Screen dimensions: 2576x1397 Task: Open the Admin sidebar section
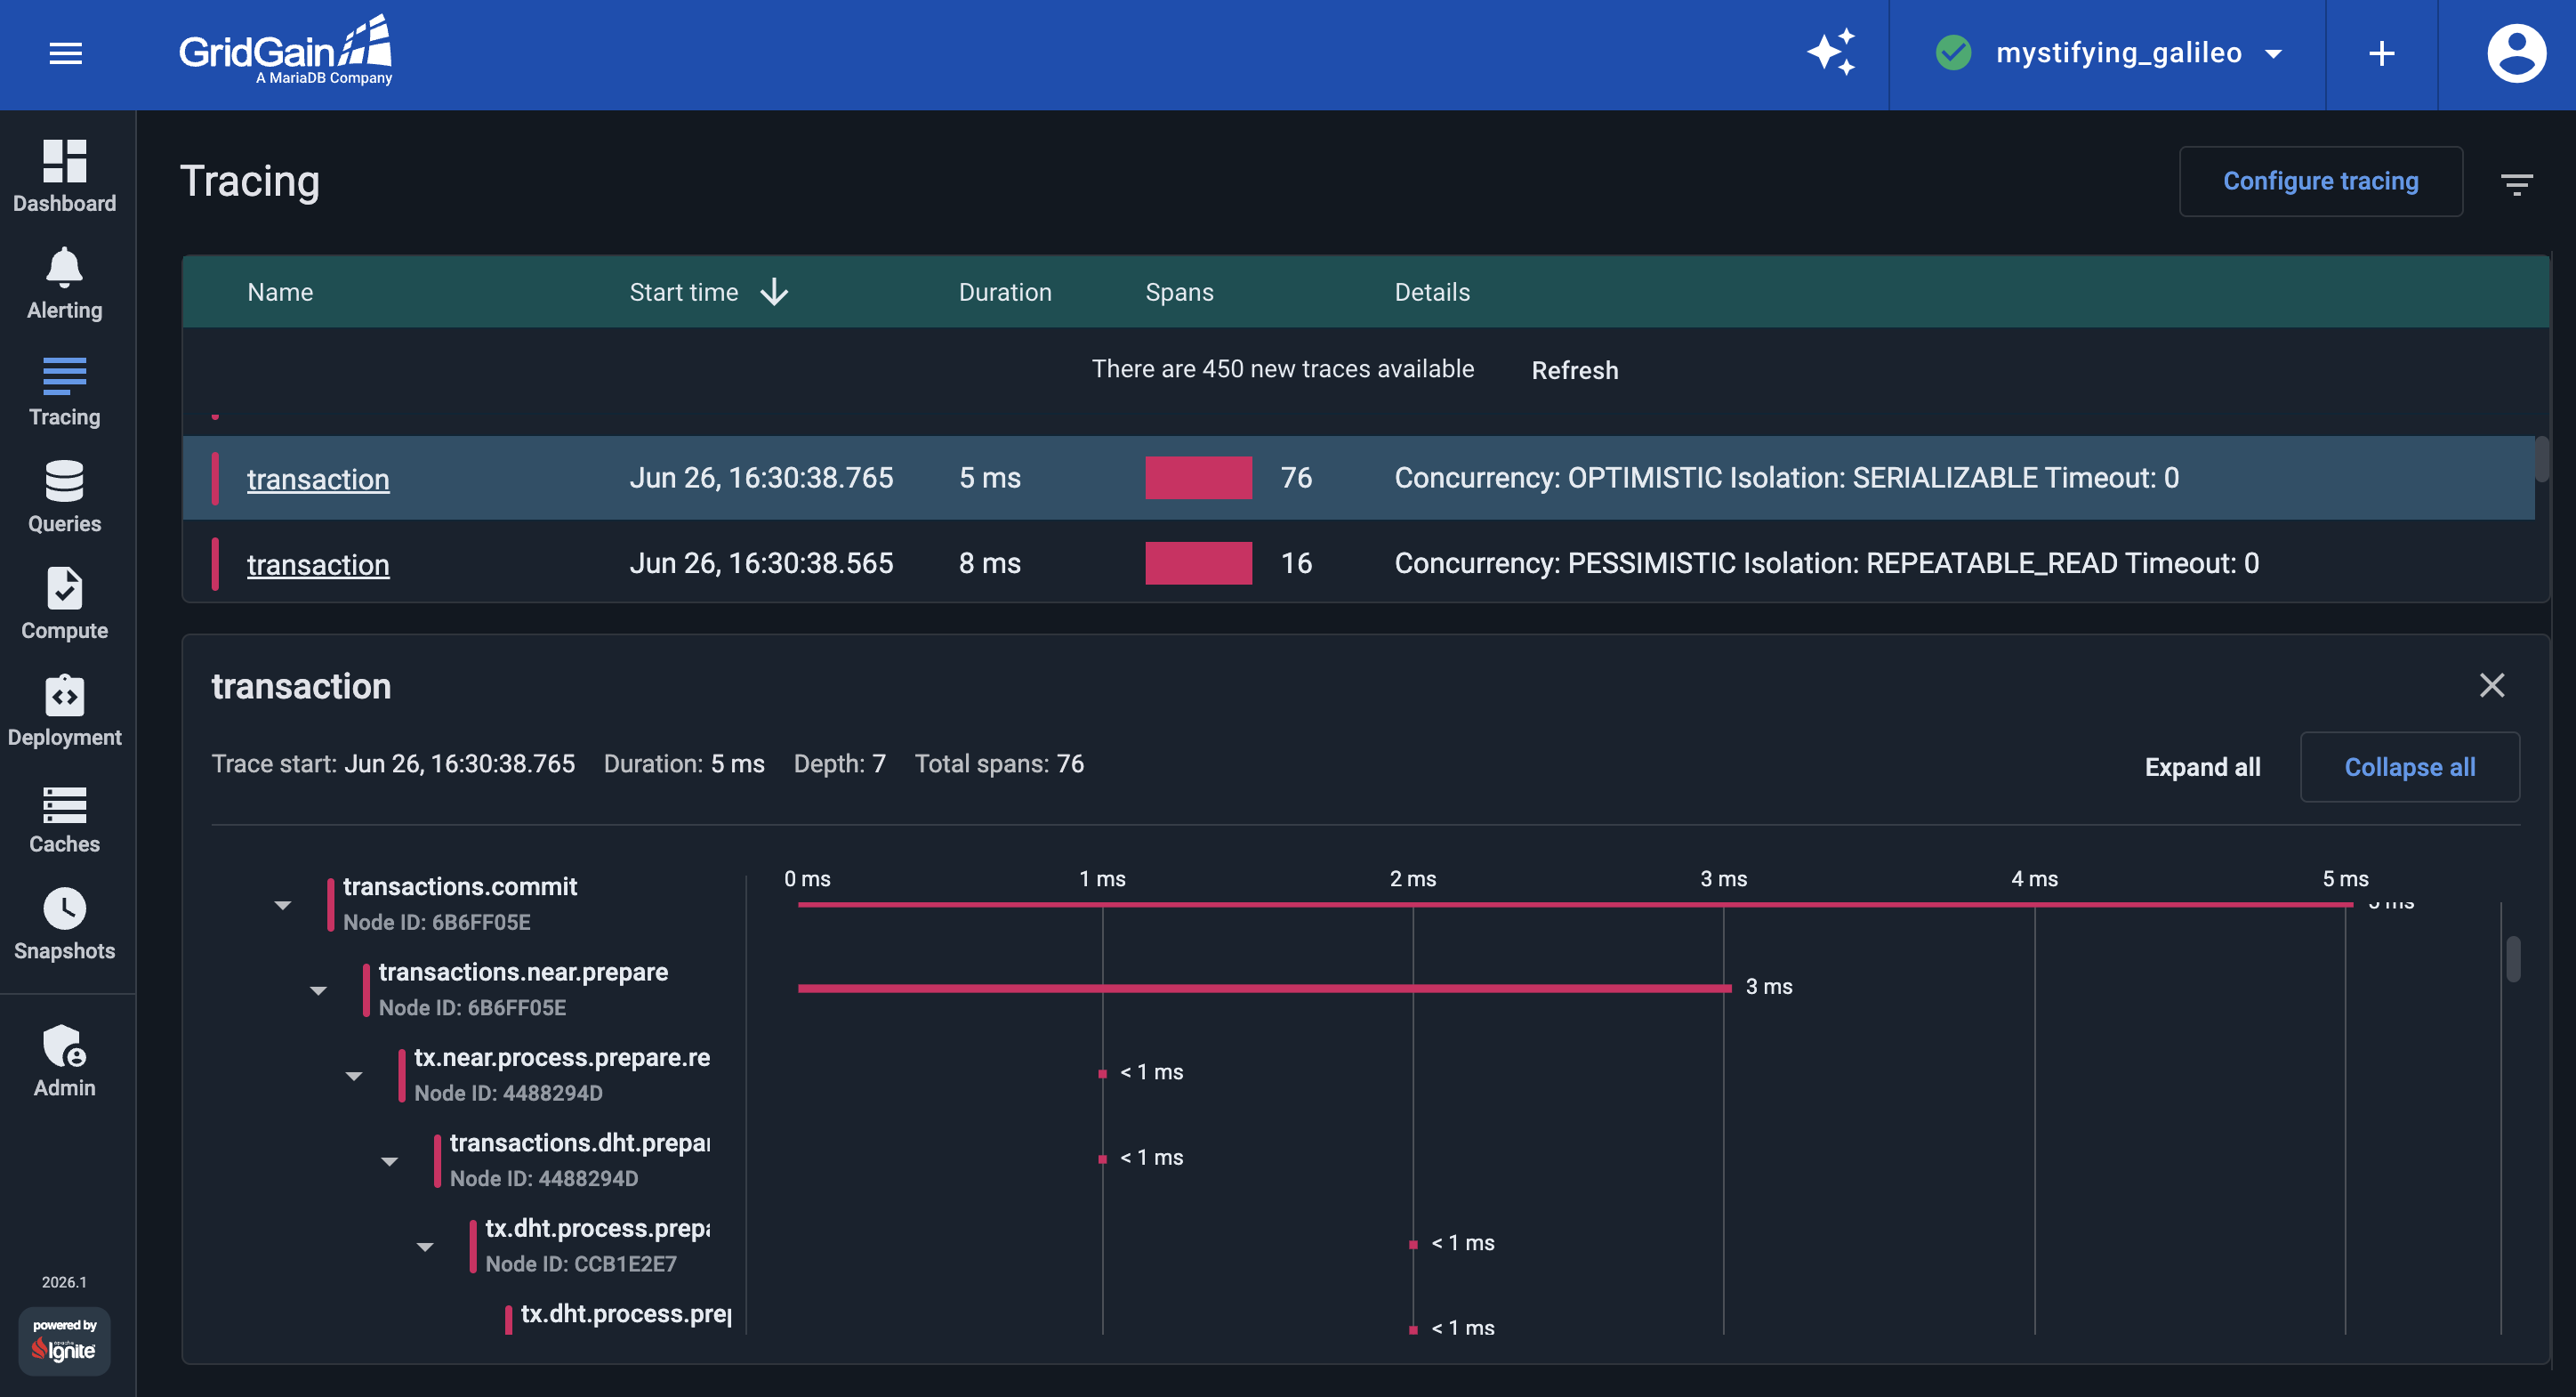65,1062
